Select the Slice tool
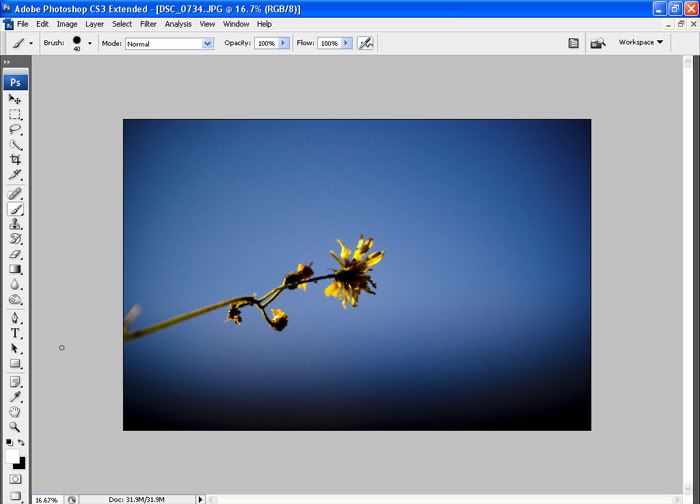 15,174
